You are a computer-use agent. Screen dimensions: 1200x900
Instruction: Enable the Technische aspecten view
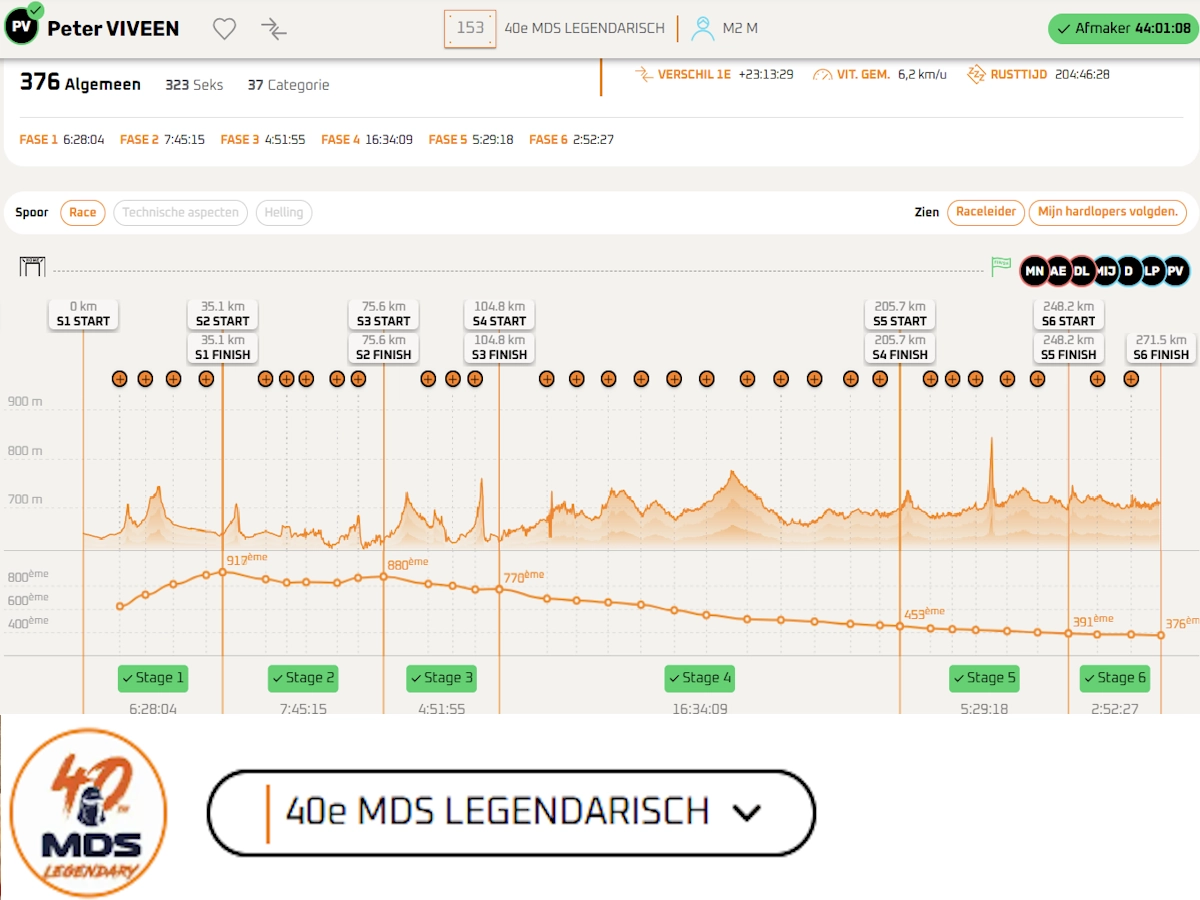coord(180,212)
